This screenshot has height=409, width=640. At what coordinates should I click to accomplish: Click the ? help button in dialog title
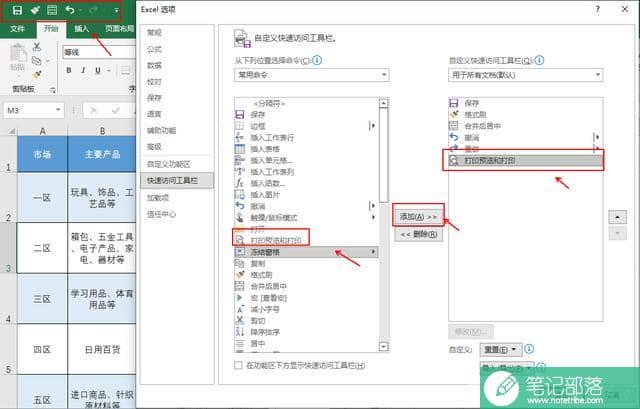click(598, 9)
